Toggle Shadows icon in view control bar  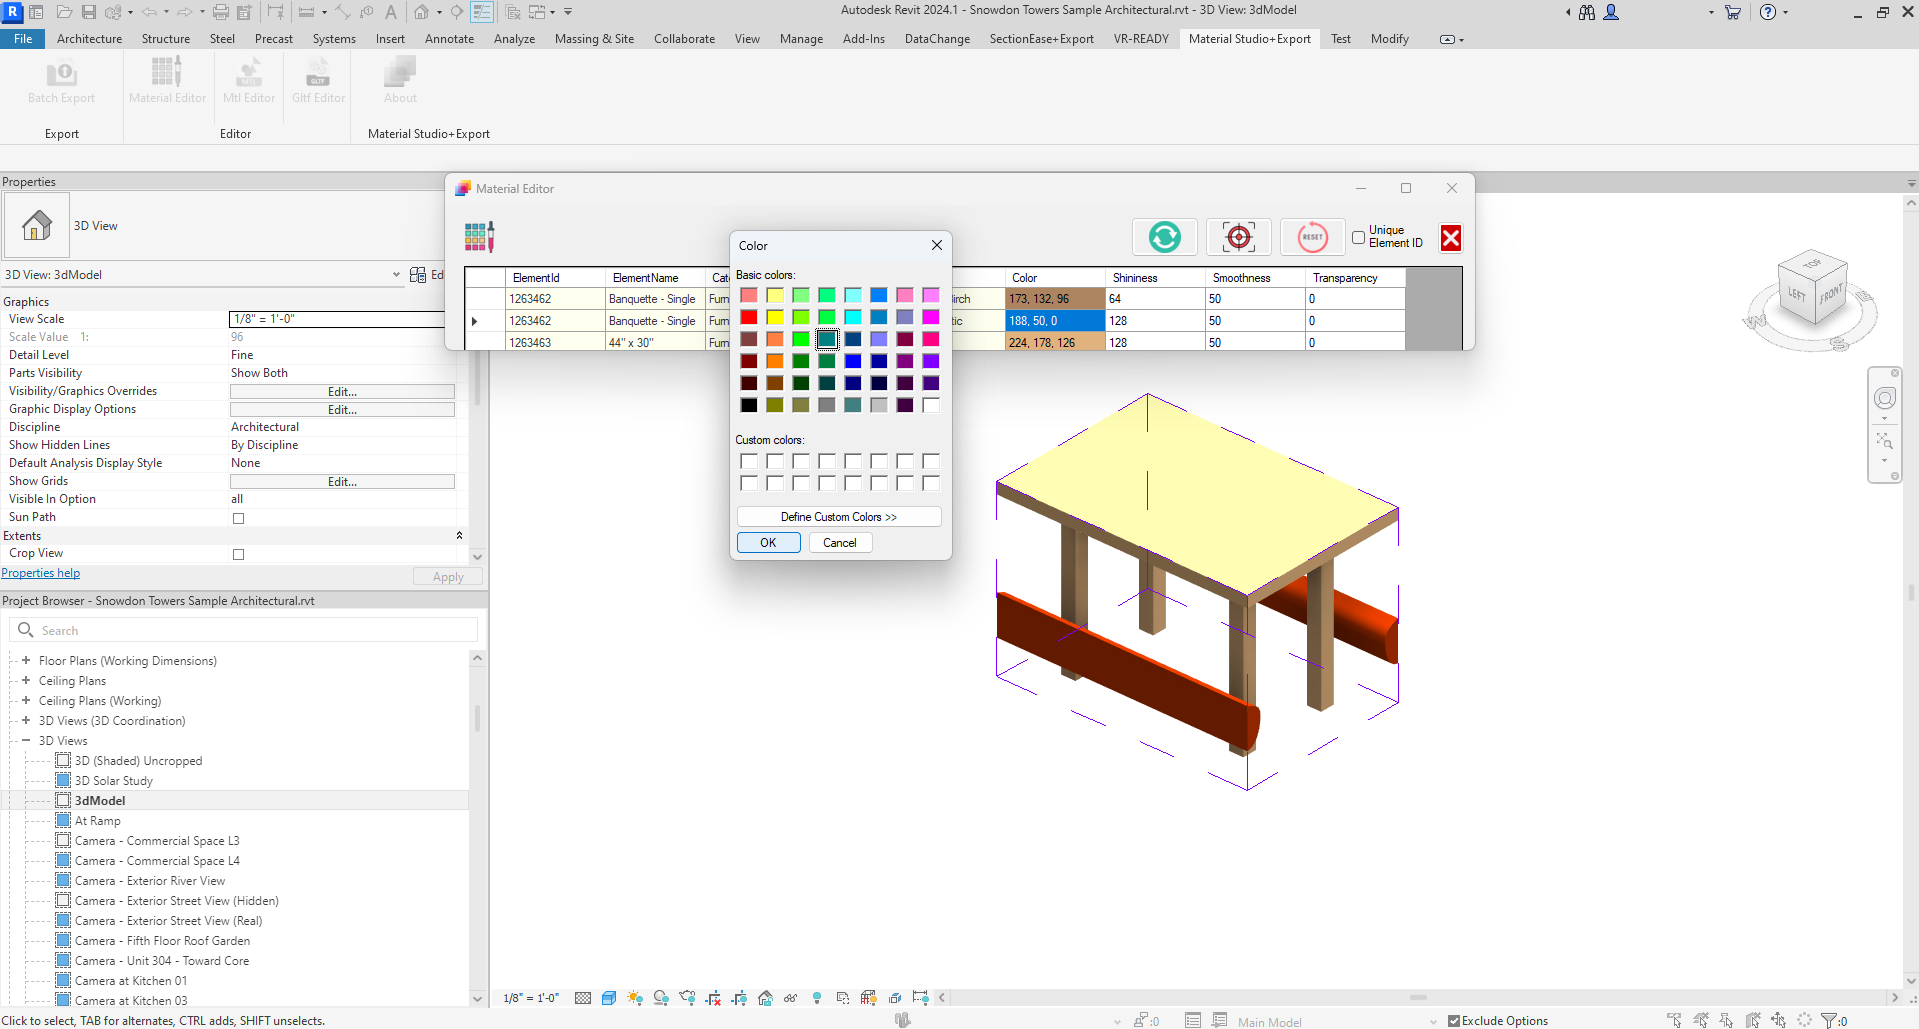661,998
